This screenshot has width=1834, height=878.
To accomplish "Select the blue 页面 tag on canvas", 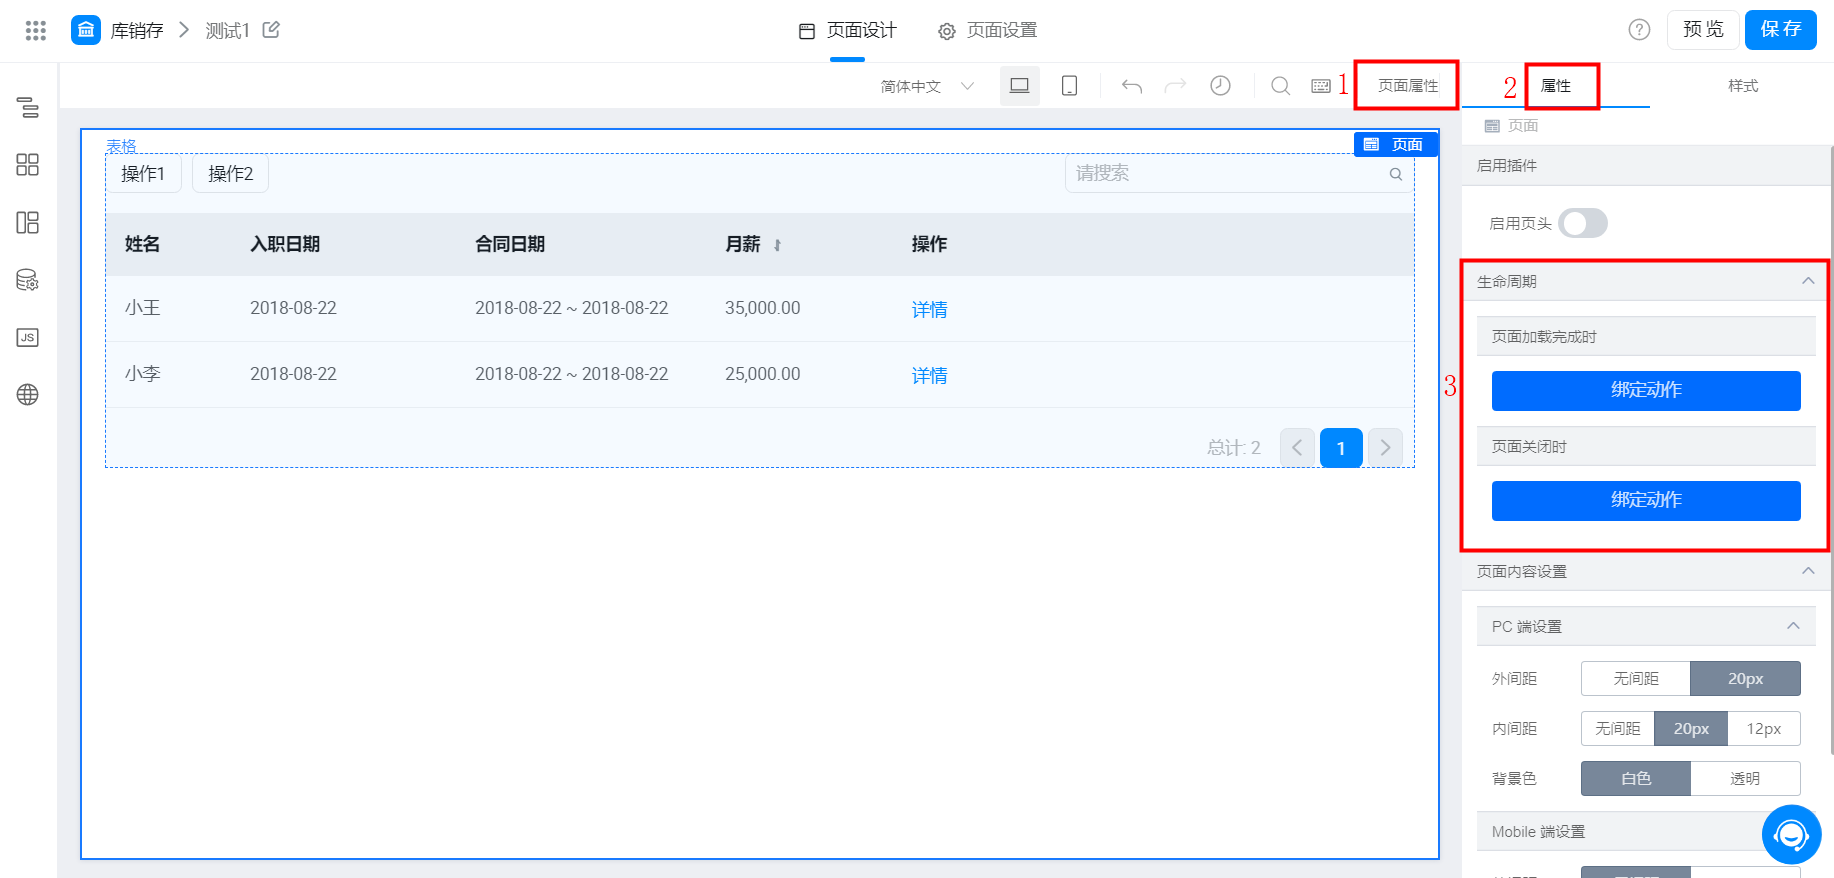I will pyautogui.click(x=1396, y=145).
